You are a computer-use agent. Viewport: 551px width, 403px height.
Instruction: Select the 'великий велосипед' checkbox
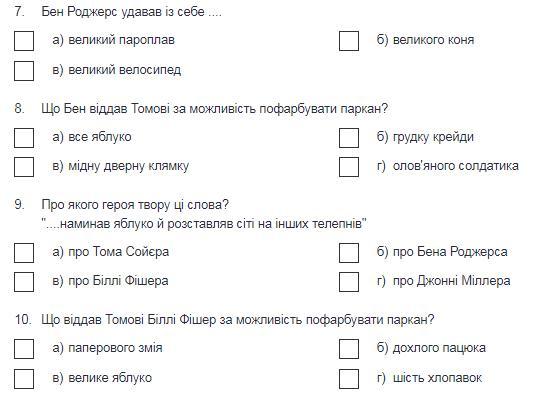click(x=24, y=71)
